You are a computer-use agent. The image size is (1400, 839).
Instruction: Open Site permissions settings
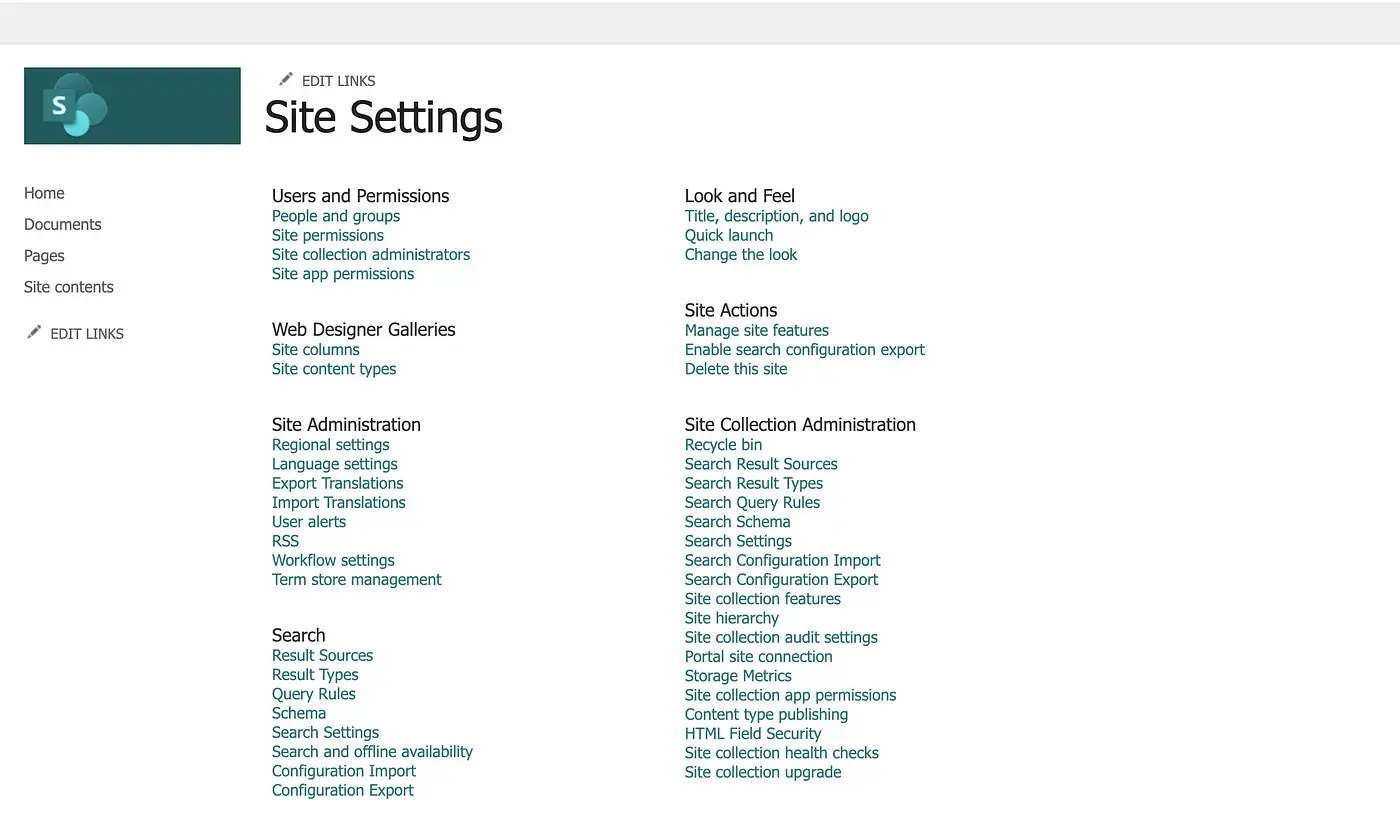[x=328, y=235]
